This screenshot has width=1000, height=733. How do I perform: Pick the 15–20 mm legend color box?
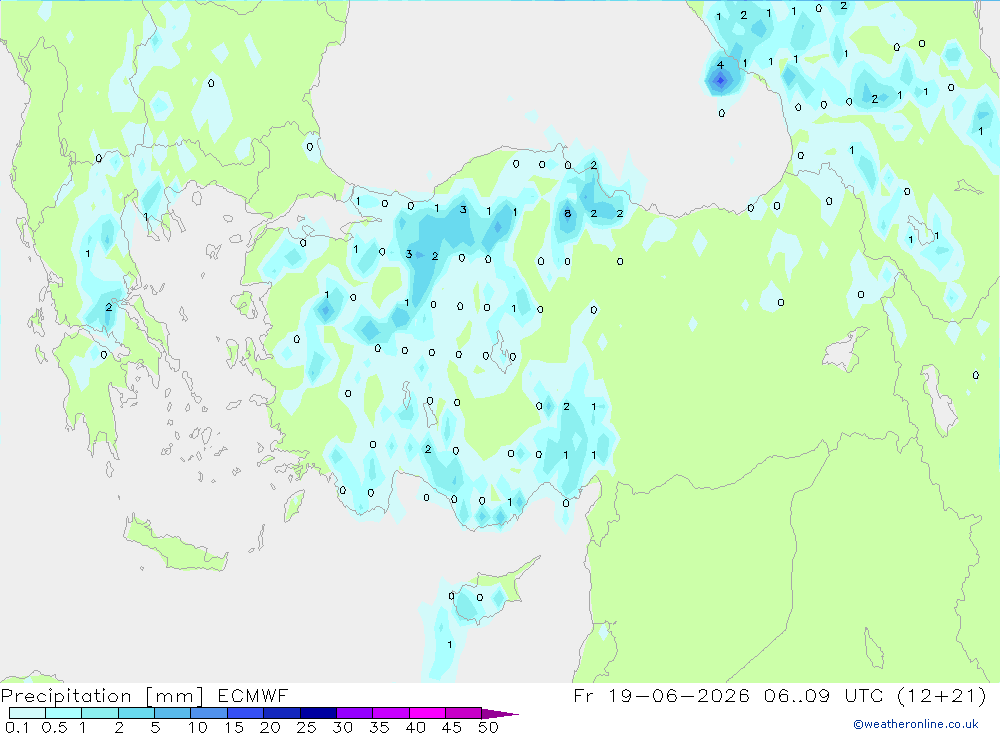tap(246, 713)
